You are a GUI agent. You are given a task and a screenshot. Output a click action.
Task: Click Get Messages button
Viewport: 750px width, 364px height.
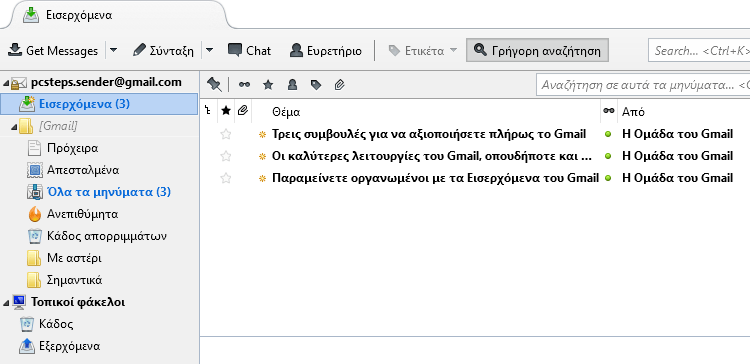click(53, 51)
